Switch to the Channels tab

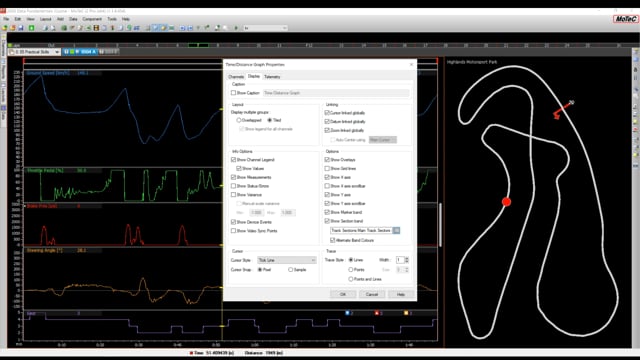coord(236,77)
